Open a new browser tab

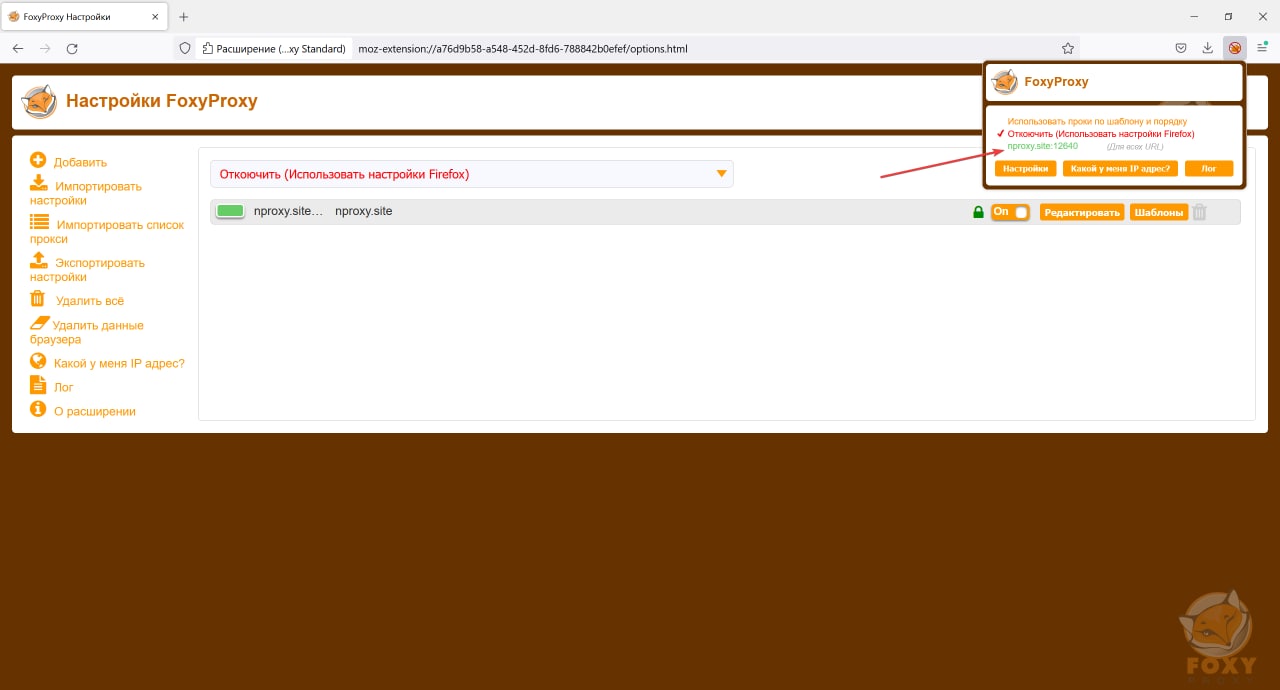tap(183, 17)
